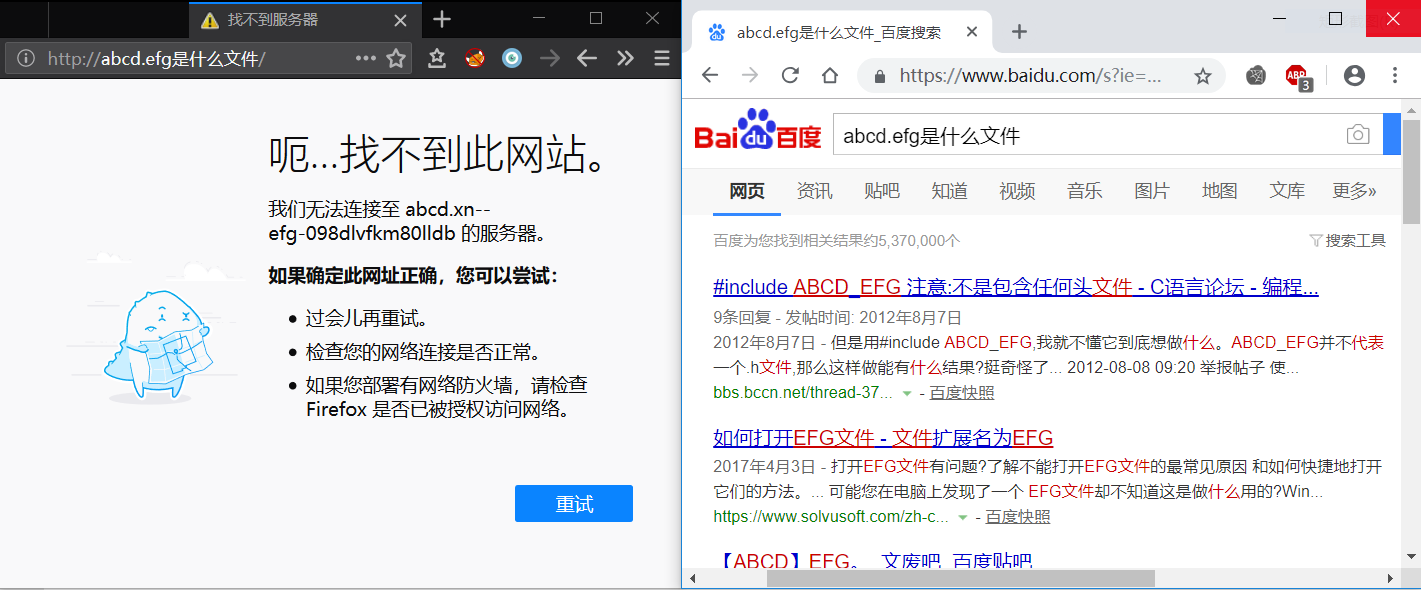The image size is (1421, 590).
Task: Open '#include ABCD_EFG' search result link
Action: tap(1016, 288)
